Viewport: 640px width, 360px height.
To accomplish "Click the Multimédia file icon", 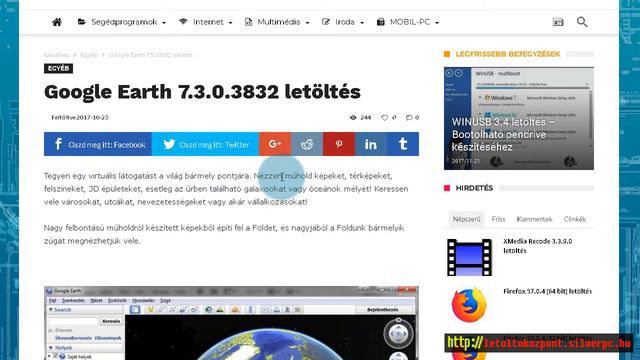I will (x=248, y=22).
